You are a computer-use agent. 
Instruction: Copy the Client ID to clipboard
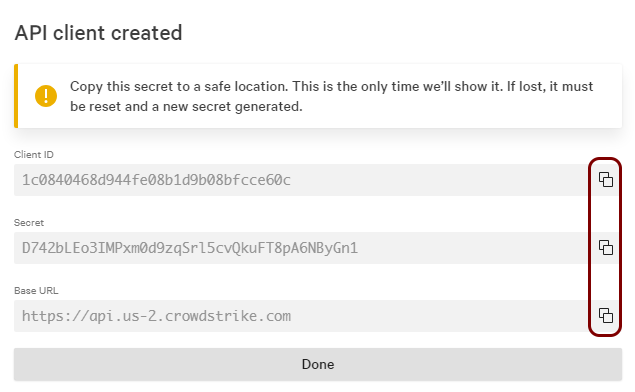click(x=605, y=179)
